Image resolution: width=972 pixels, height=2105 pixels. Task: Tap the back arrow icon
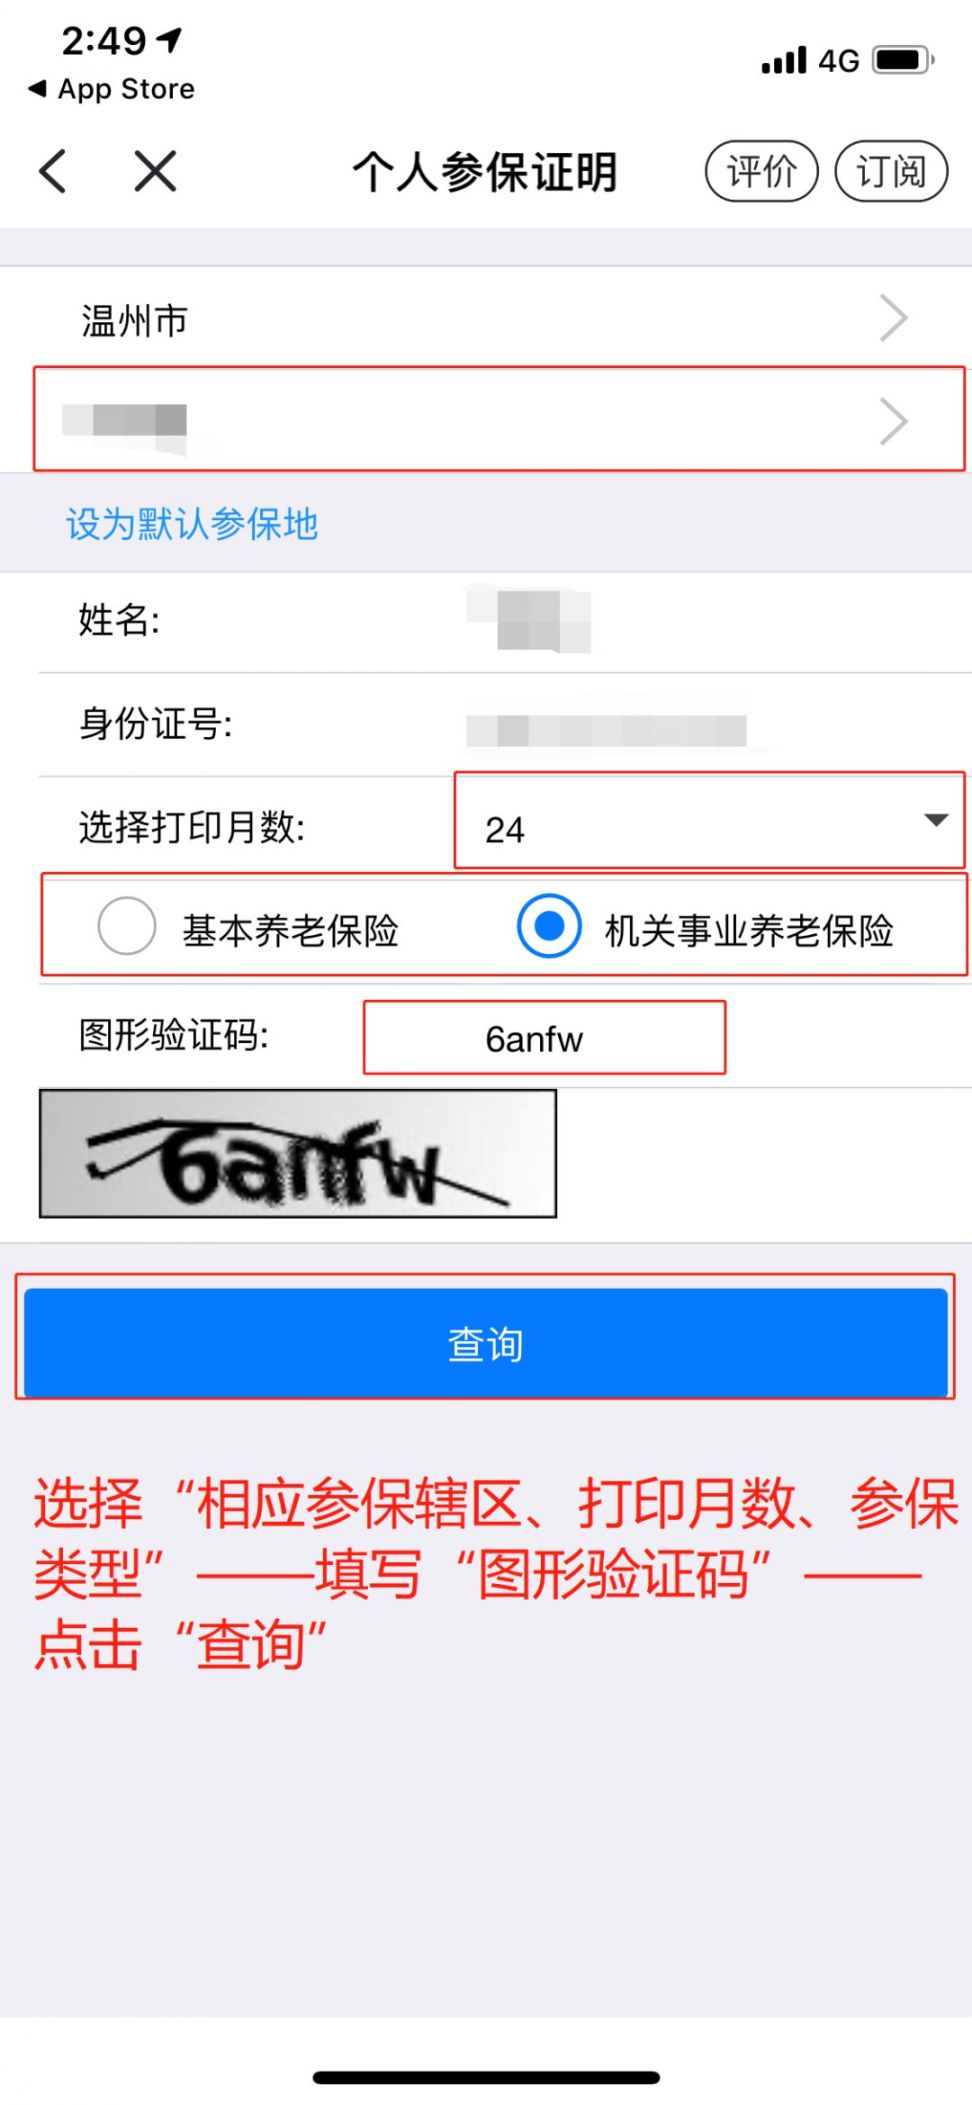coord(53,171)
